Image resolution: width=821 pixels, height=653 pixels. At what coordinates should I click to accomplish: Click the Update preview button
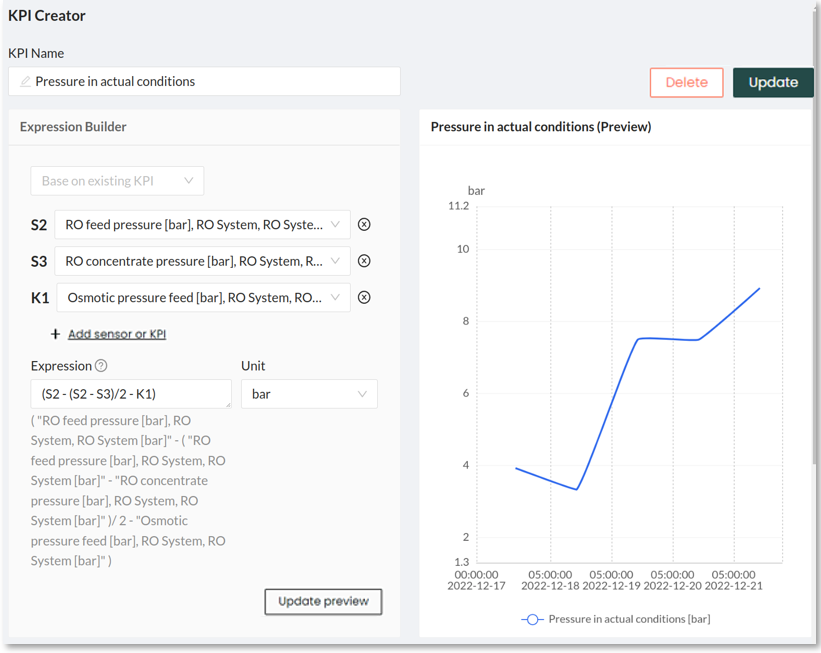coord(323,601)
